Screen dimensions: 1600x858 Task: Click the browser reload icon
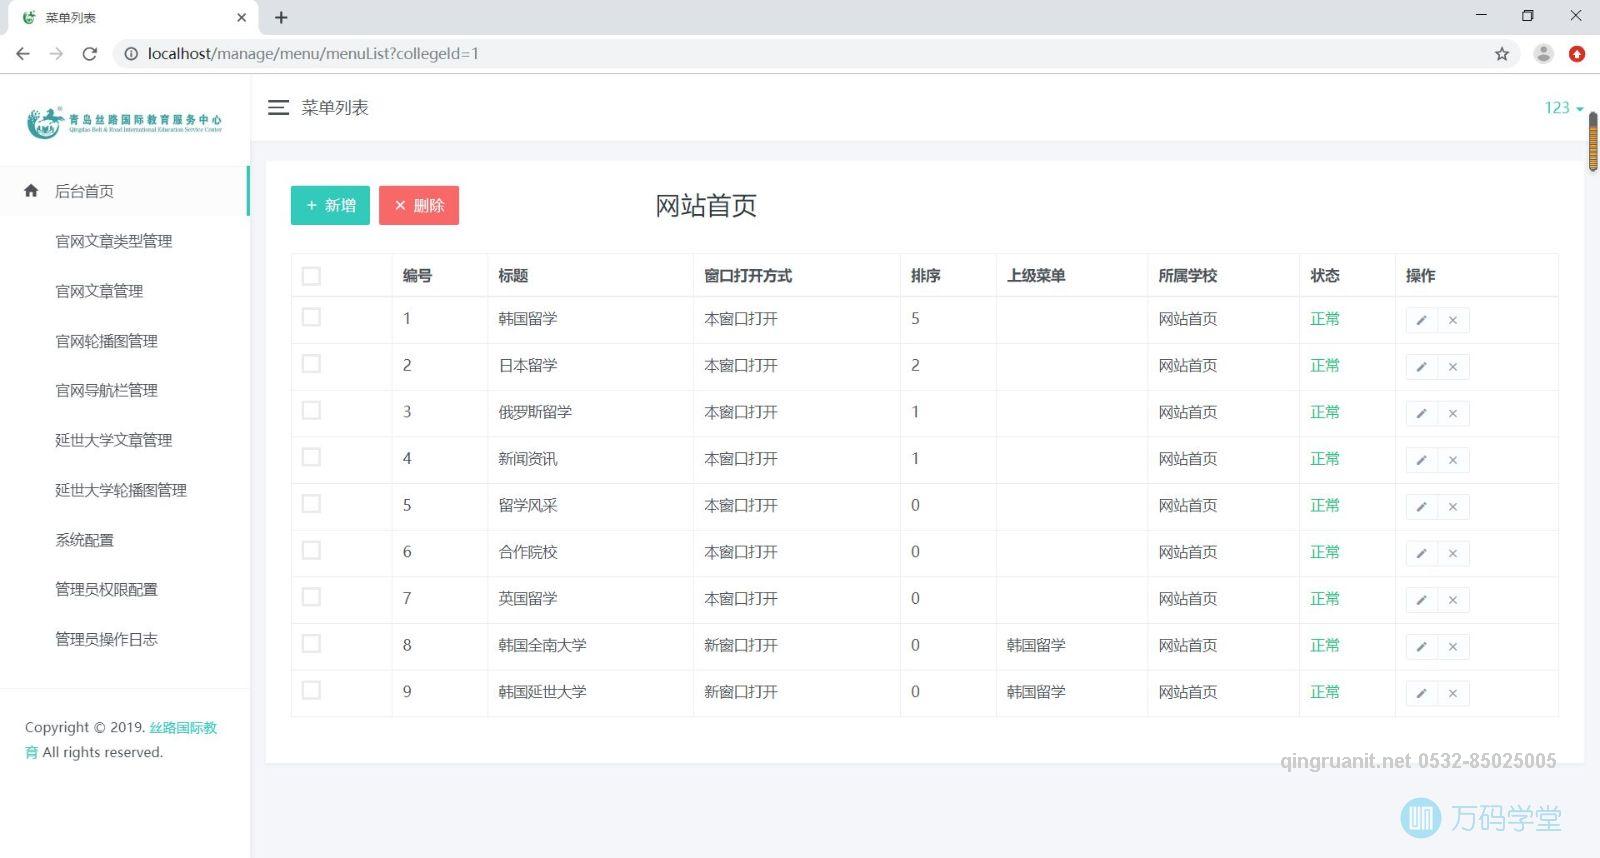[90, 54]
